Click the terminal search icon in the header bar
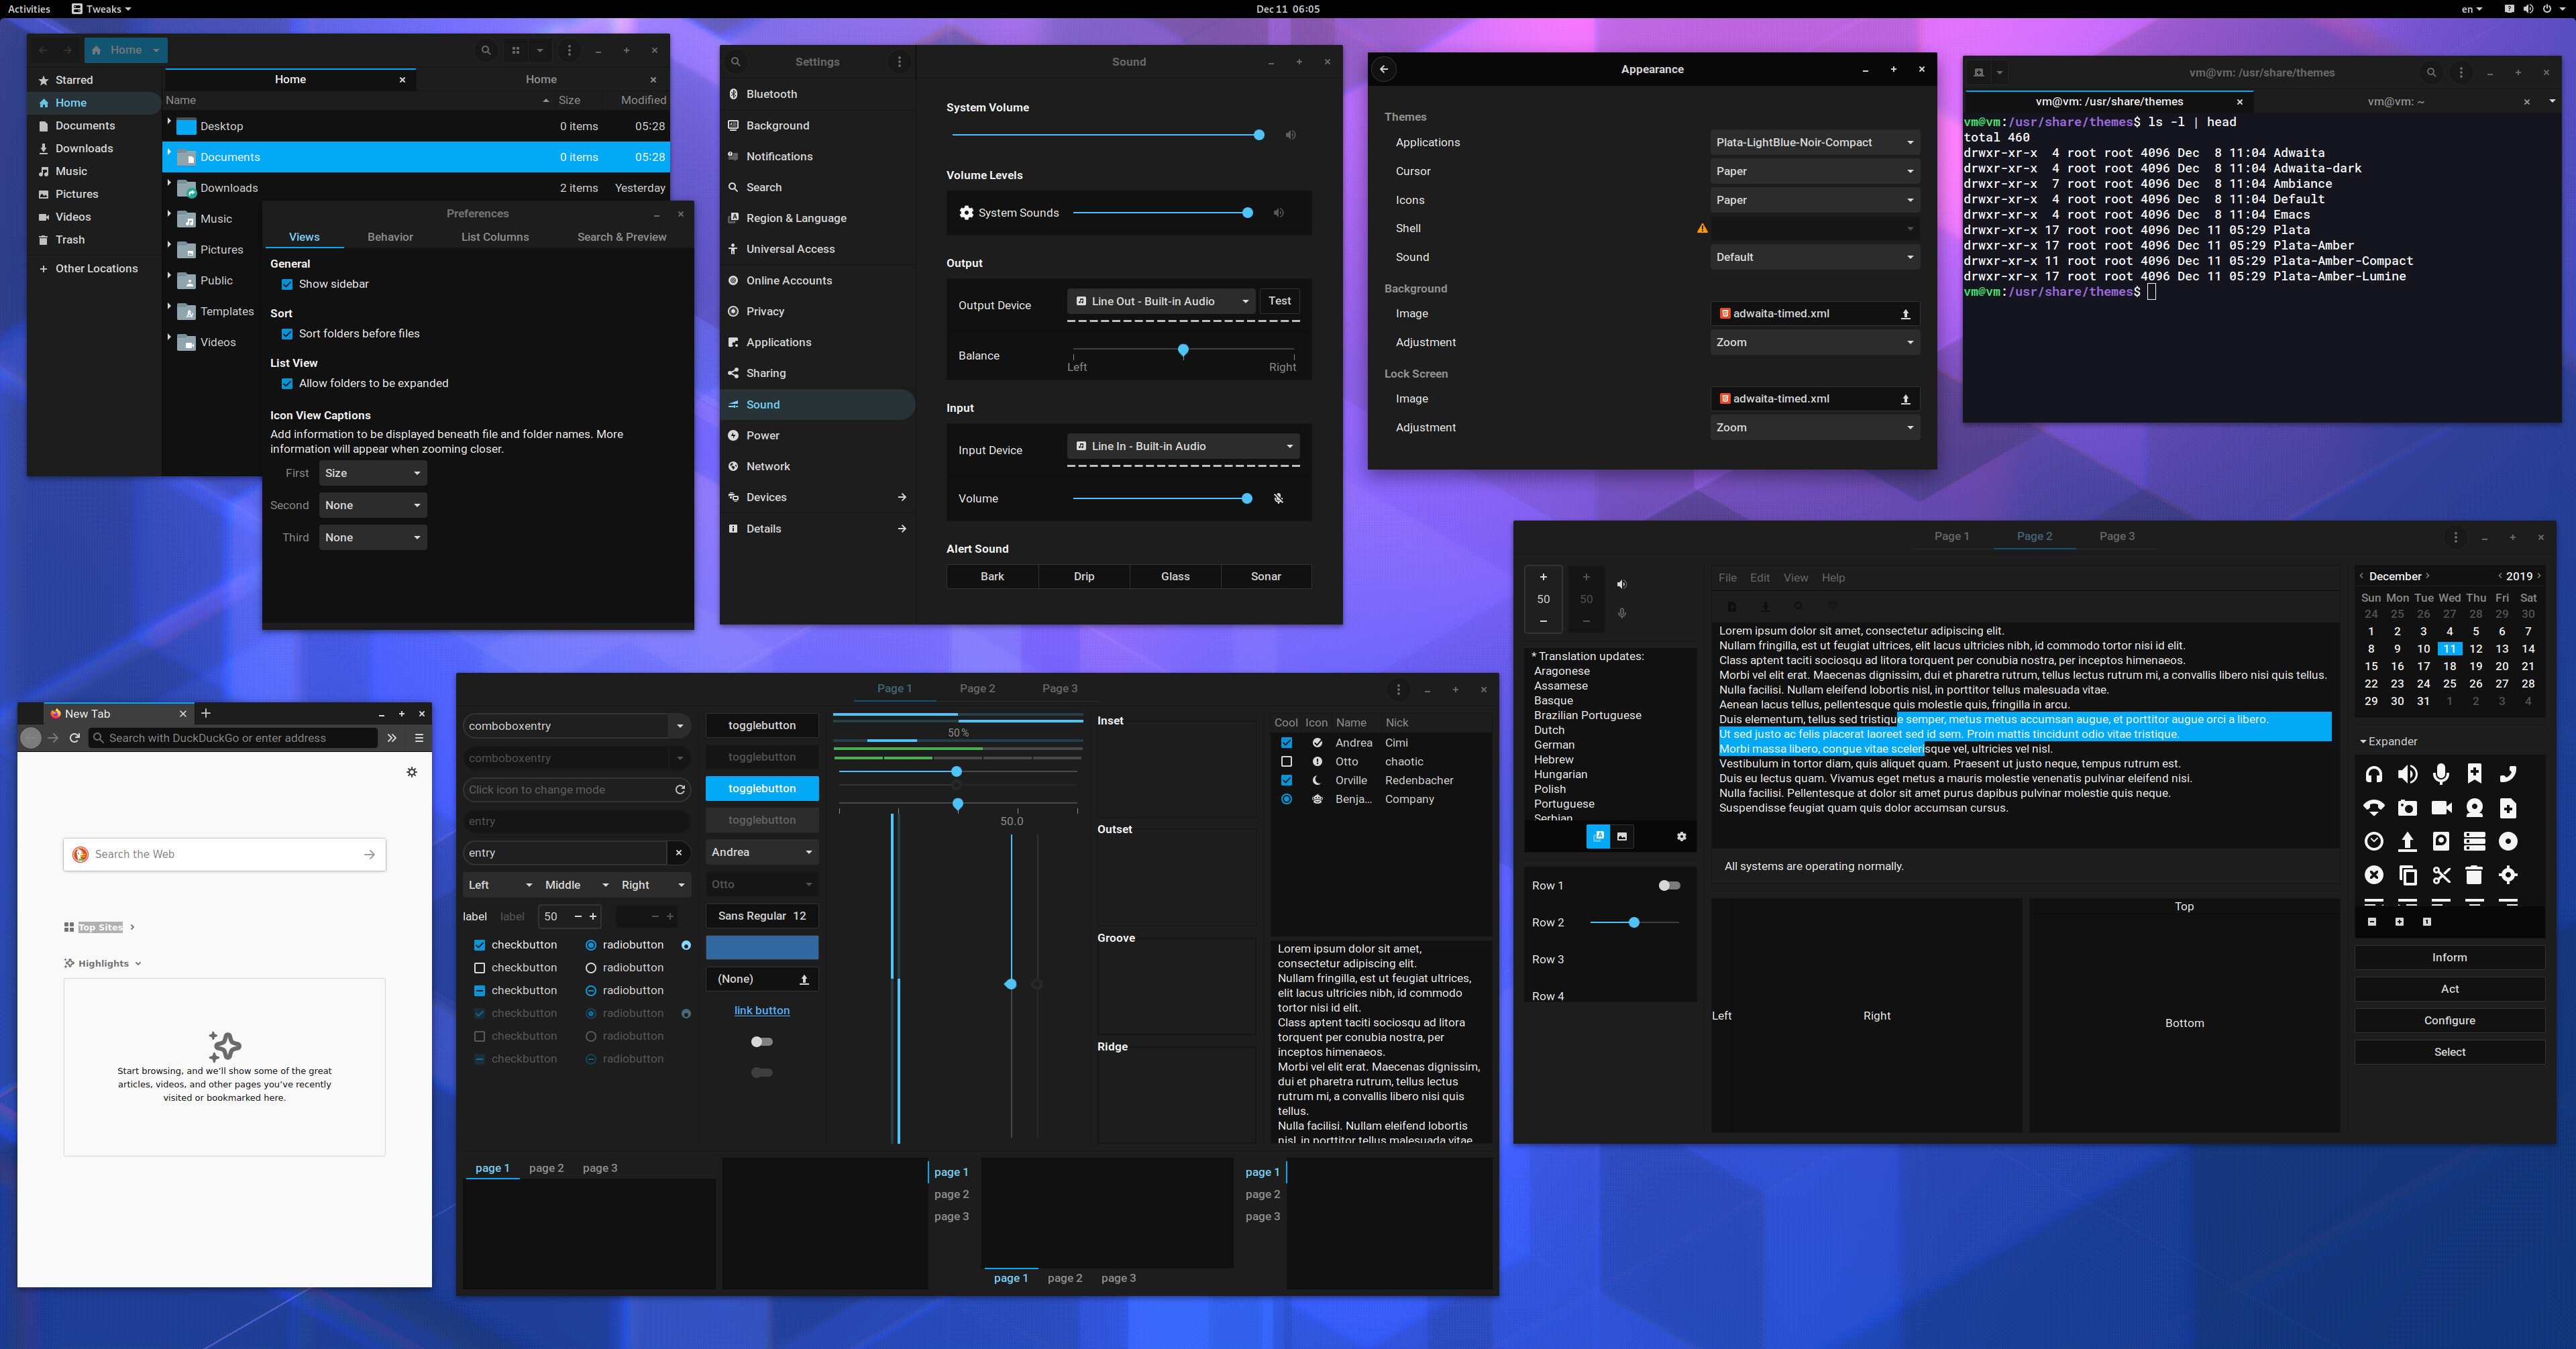Screen dimensions: 2576x1349 (2431, 73)
